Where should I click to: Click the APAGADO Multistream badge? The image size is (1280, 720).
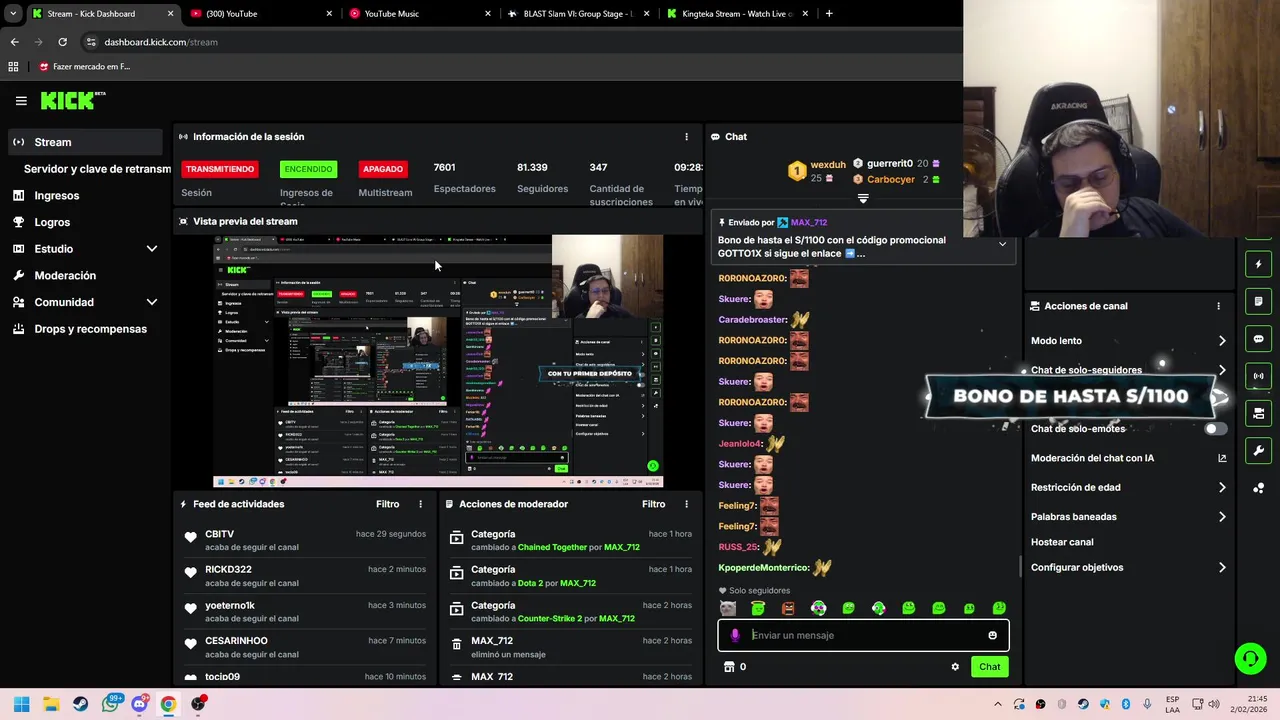pyautogui.click(x=383, y=169)
